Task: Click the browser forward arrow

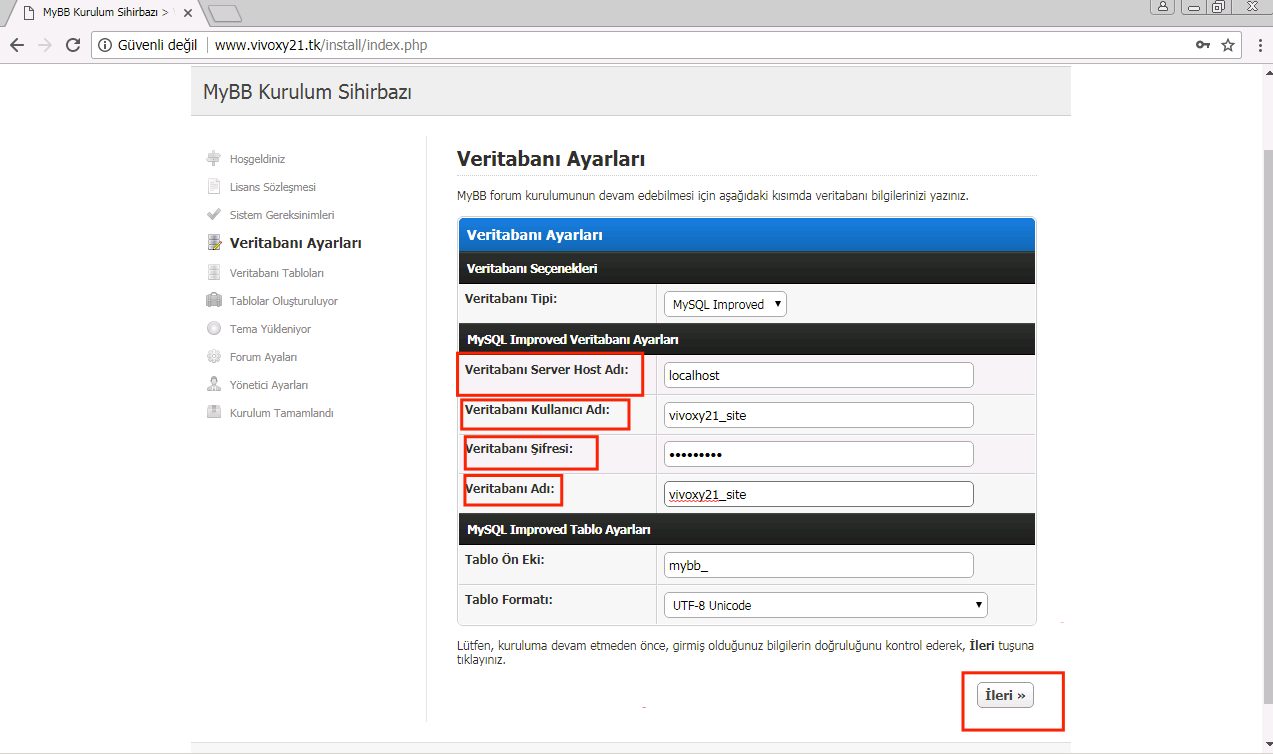Action: tap(44, 45)
